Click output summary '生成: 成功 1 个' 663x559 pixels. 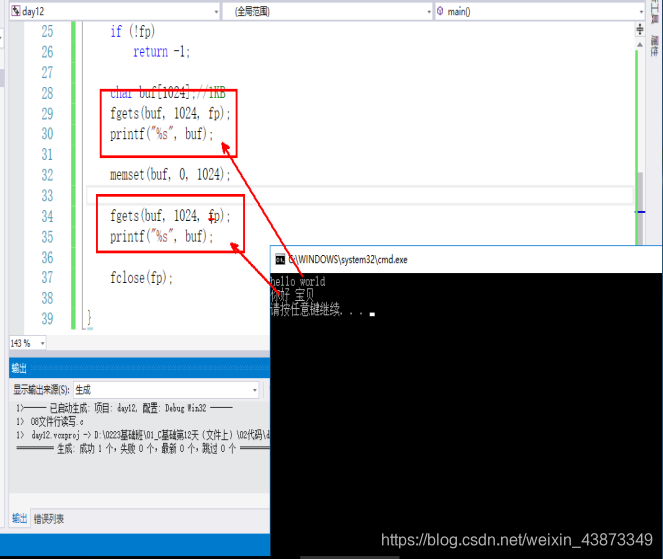(143, 448)
